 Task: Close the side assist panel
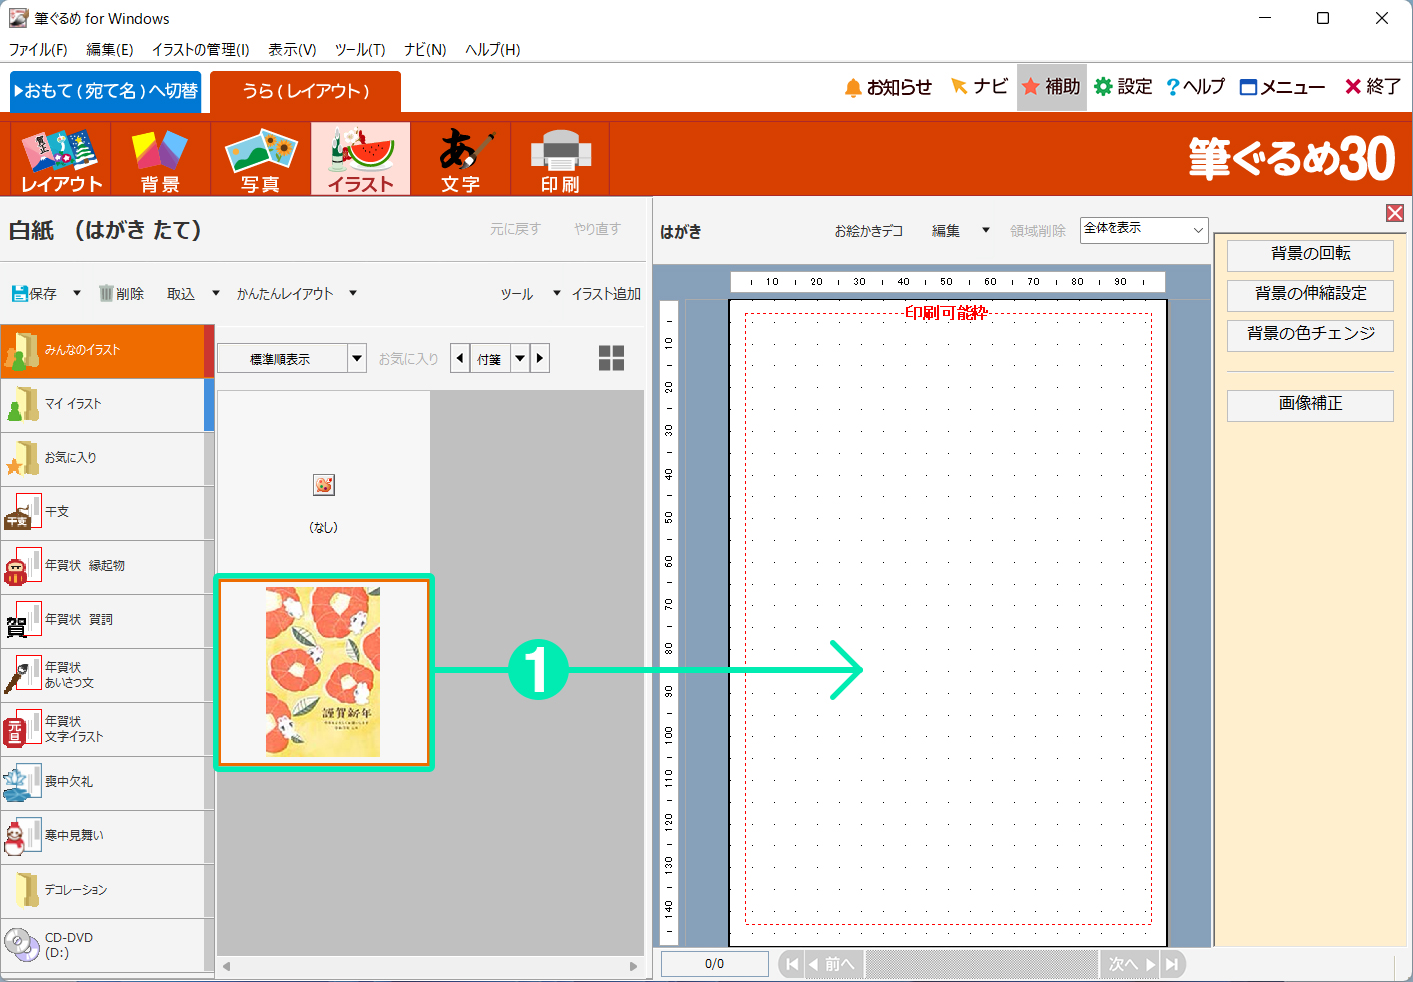[x=1395, y=213]
